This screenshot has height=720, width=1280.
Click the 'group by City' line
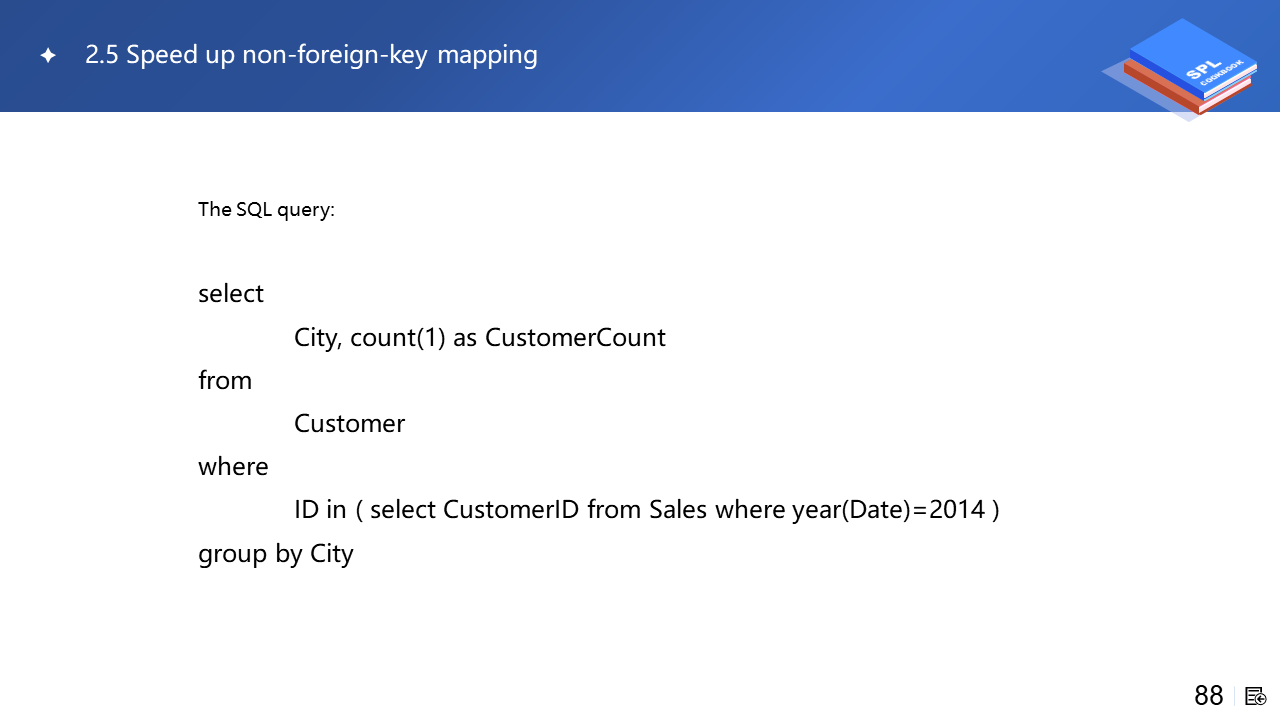(276, 553)
